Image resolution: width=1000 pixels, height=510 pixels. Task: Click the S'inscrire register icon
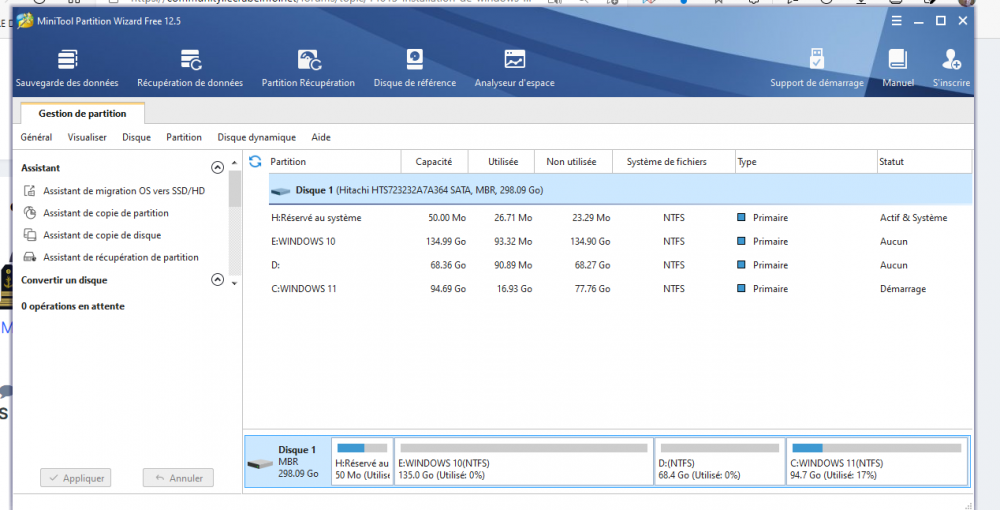click(950, 68)
